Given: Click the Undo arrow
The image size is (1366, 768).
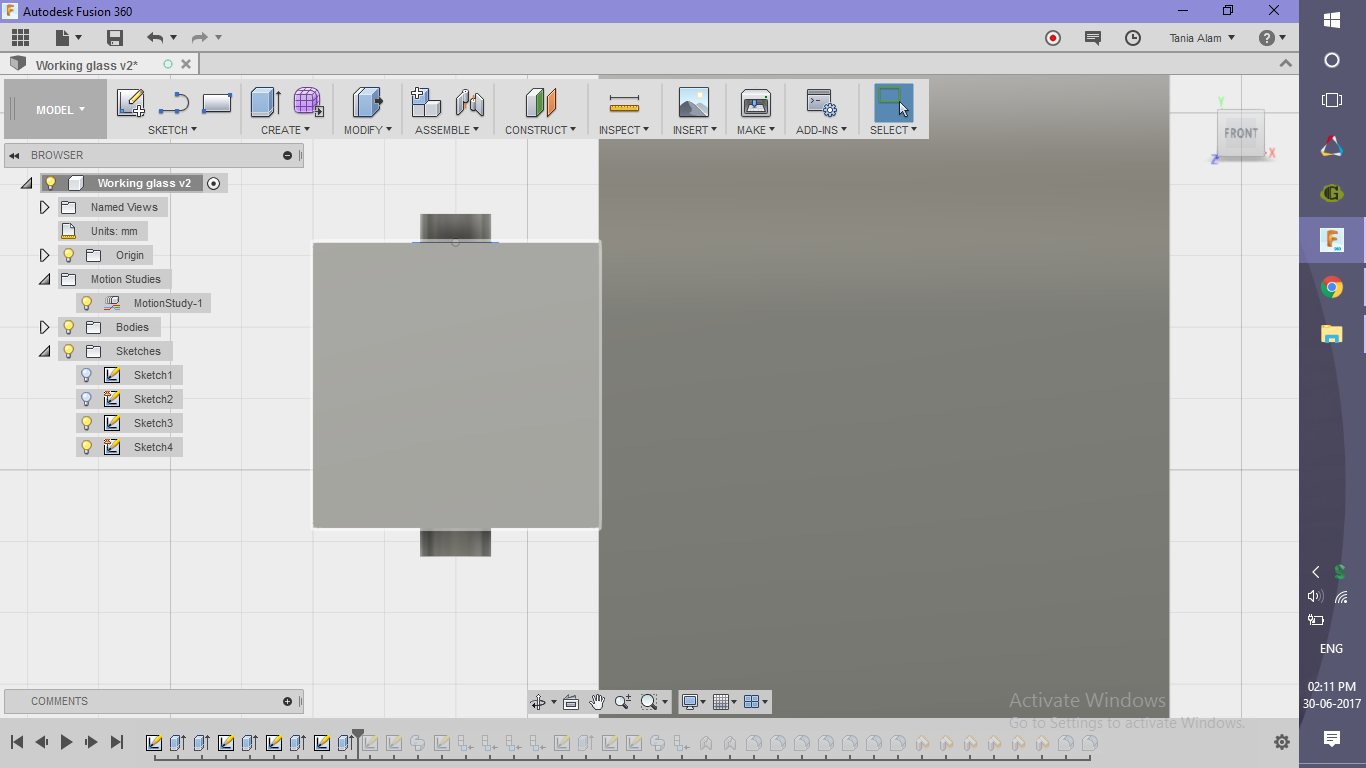Looking at the screenshot, I should click(x=154, y=38).
